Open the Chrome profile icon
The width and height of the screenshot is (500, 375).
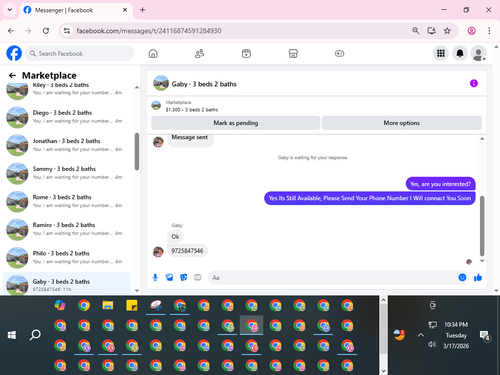[471, 31]
